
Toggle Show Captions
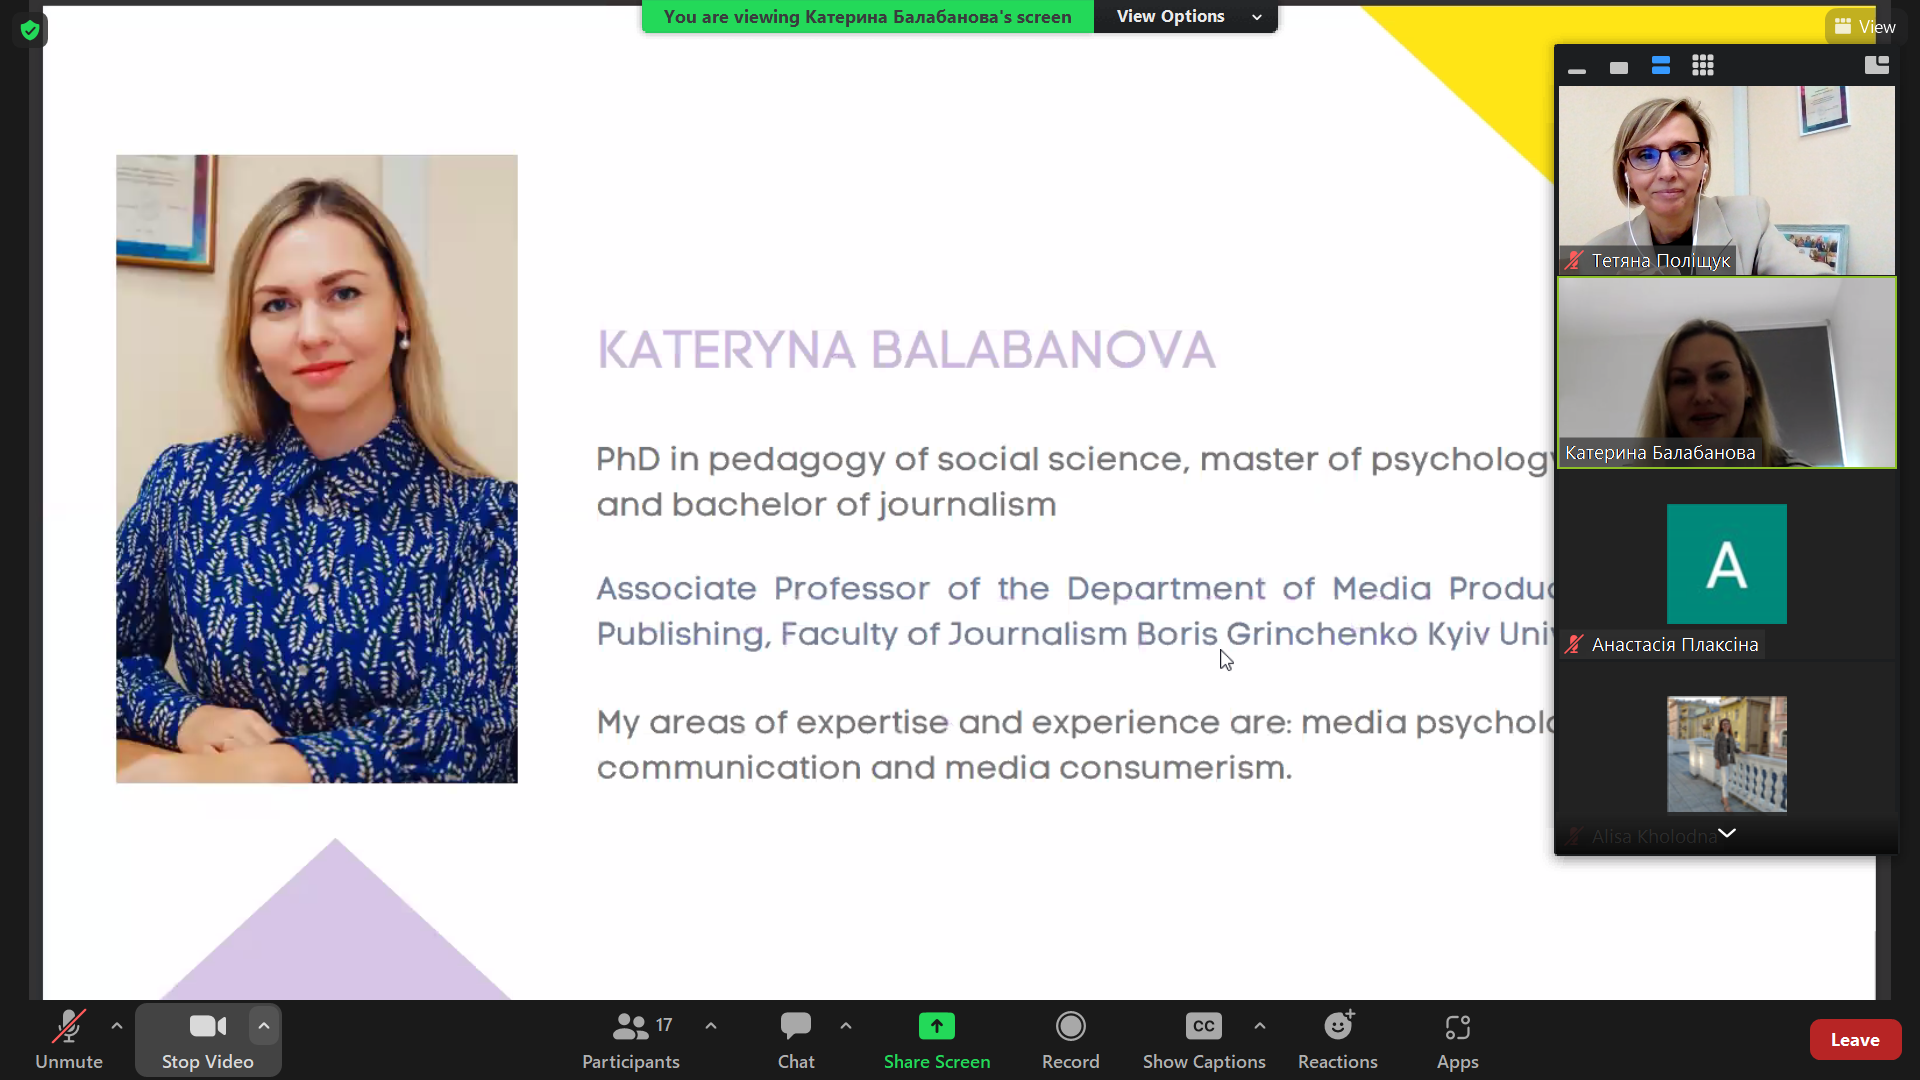1204,1040
